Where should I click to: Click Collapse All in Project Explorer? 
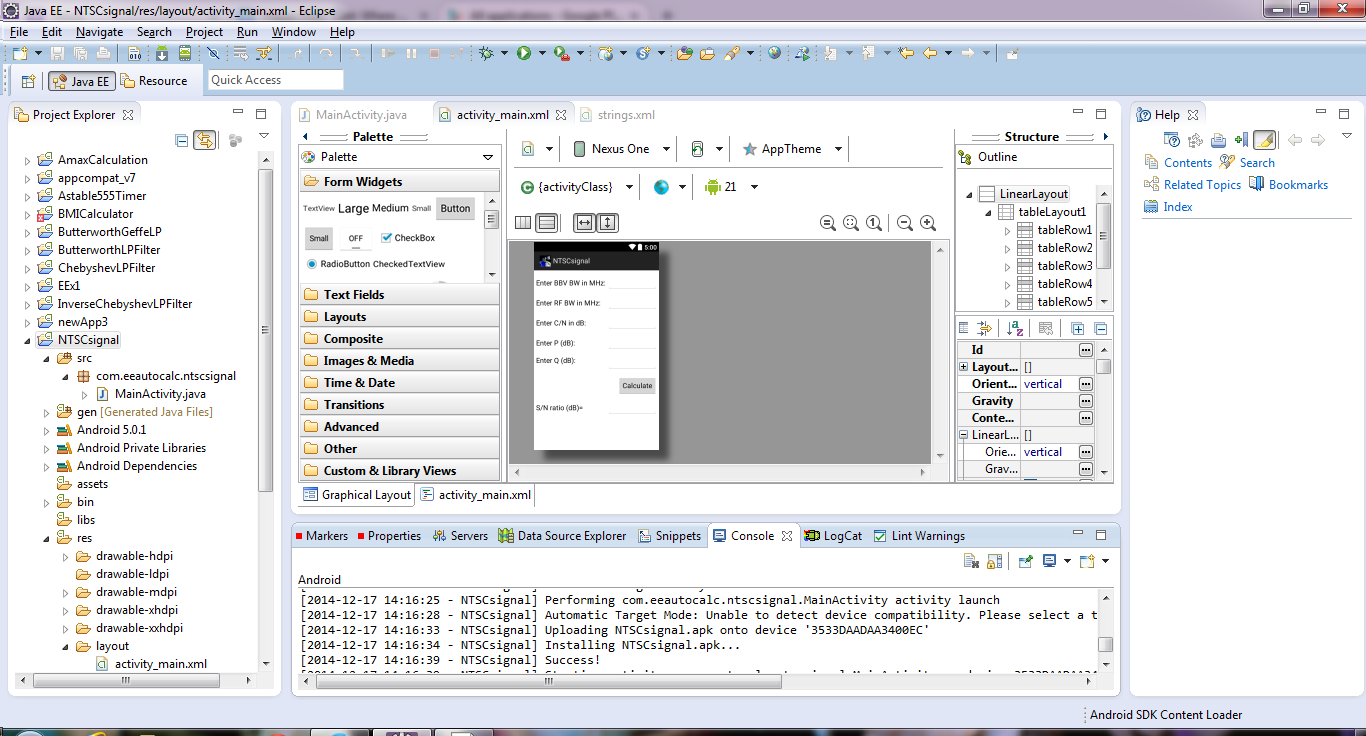[x=181, y=140]
